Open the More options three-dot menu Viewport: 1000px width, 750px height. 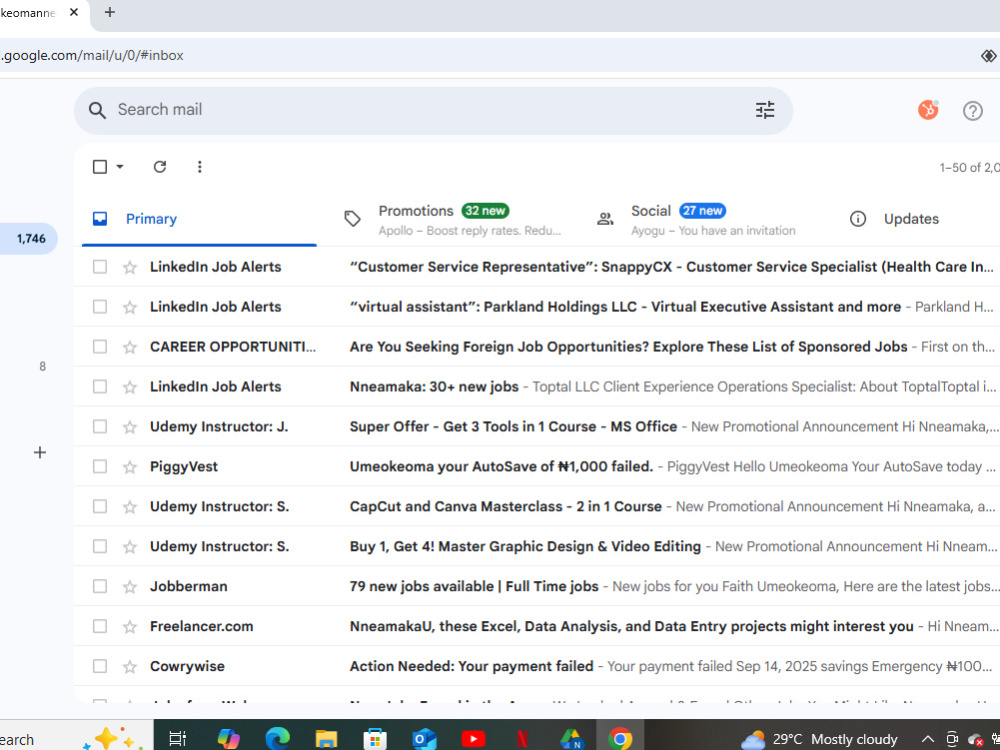(x=200, y=166)
